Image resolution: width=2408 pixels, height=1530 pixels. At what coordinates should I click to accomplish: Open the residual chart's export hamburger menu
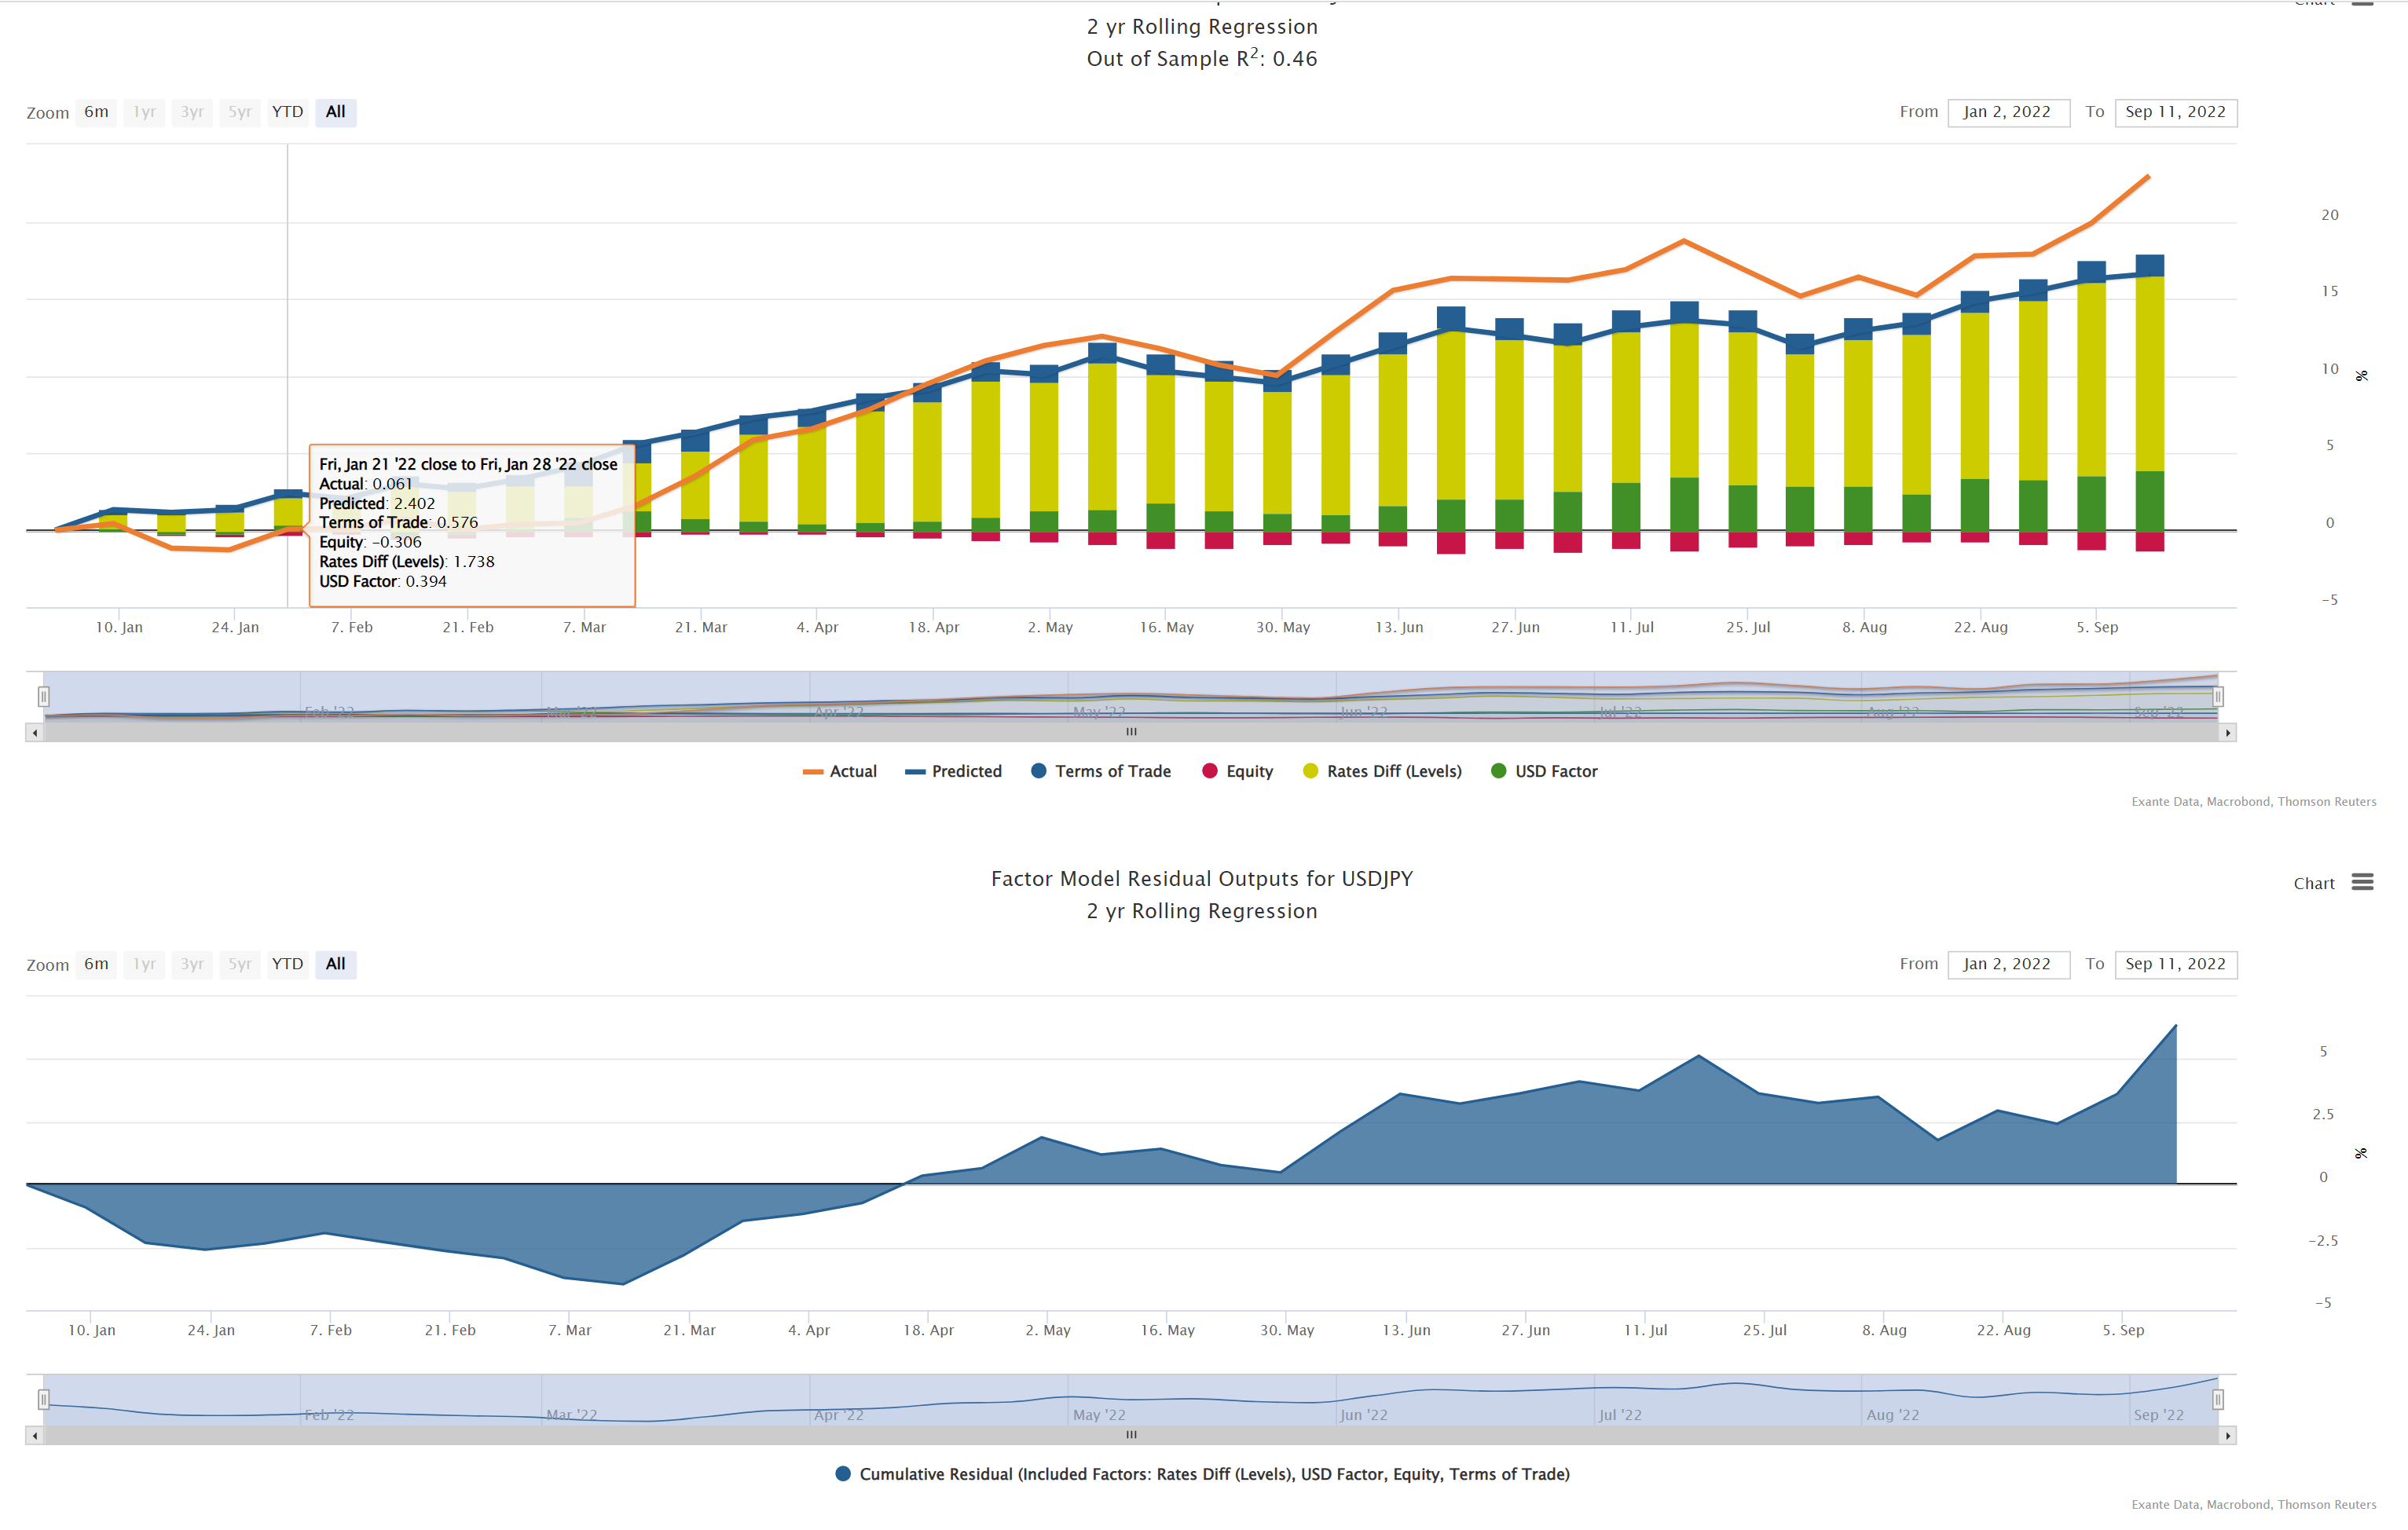click(x=2364, y=882)
